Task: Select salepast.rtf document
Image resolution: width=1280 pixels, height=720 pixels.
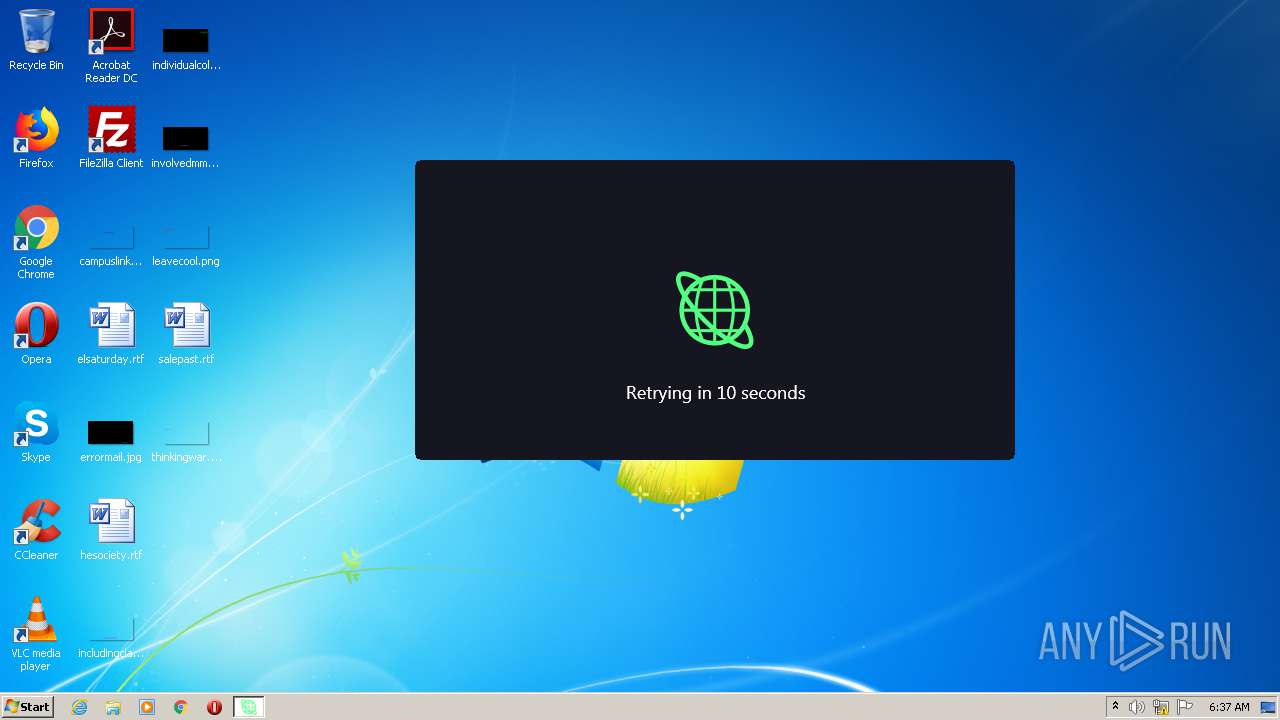Action: tap(186, 334)
